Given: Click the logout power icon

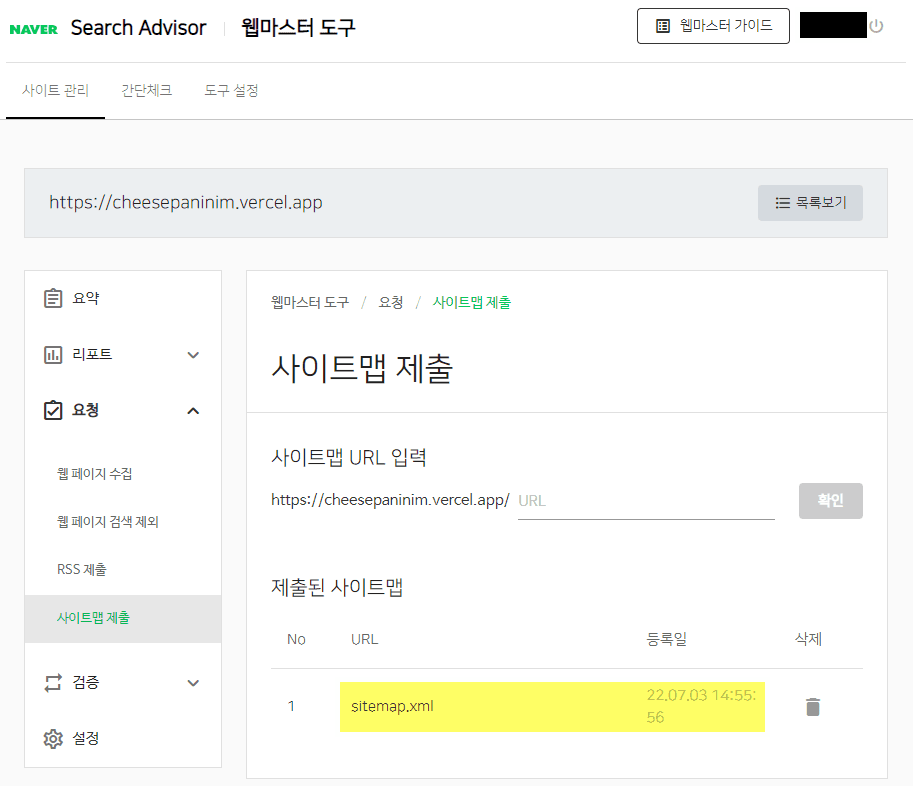Looking at the screenshot, I should tap(878, 27).
